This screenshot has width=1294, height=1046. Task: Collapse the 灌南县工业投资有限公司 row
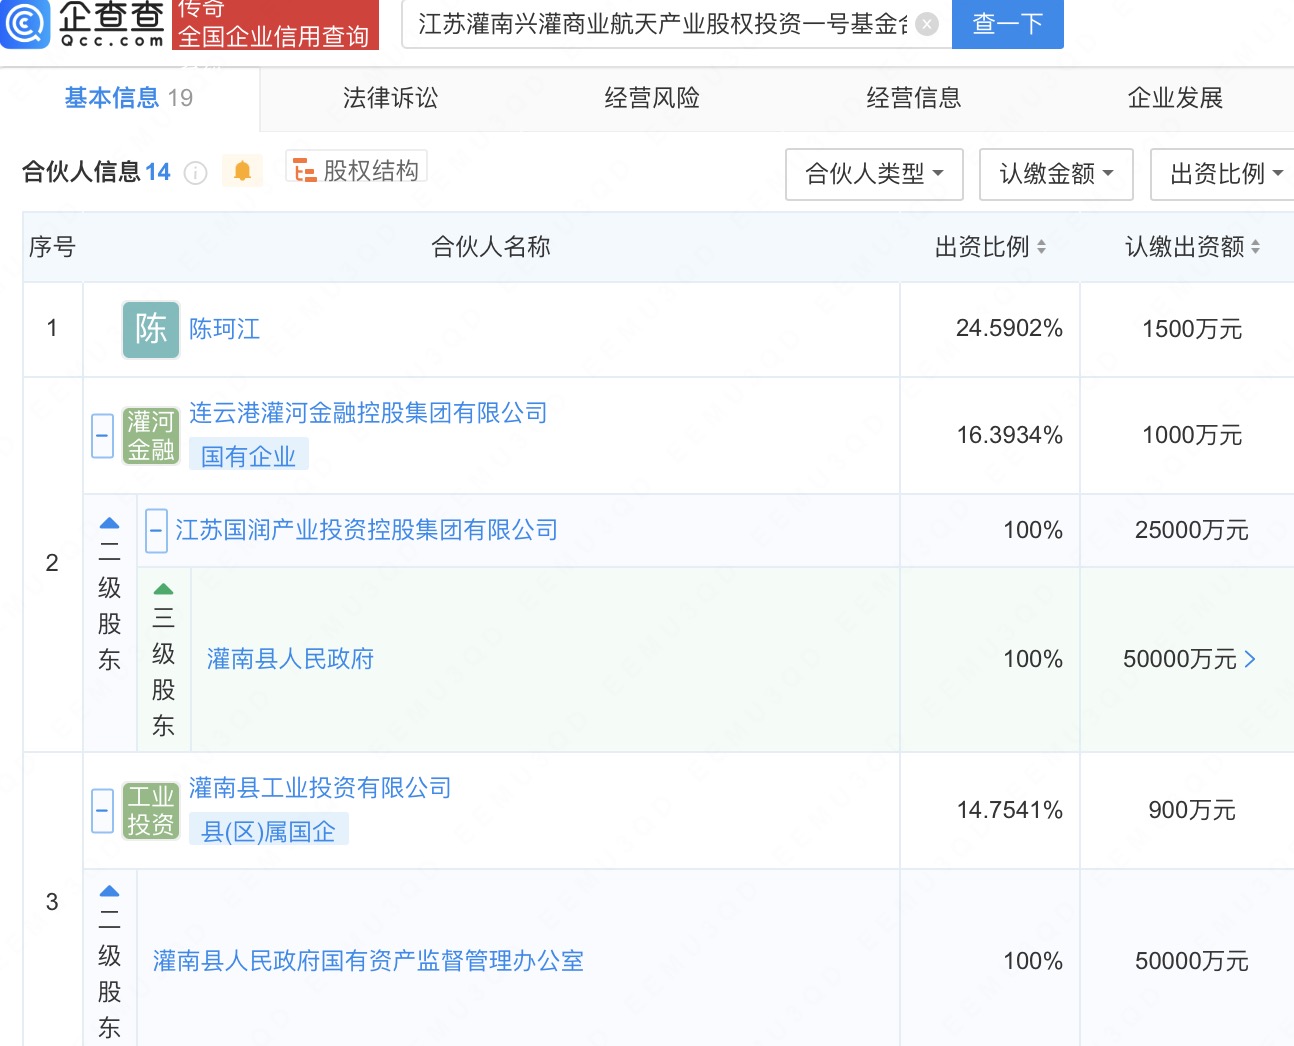(x=102, y=810)
